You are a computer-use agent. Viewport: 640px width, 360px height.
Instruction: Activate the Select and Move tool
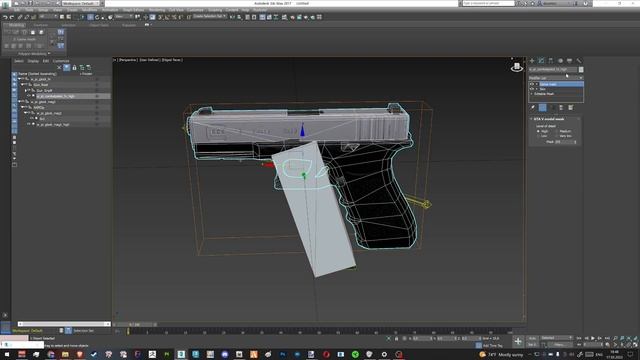(x=90, y=17)
